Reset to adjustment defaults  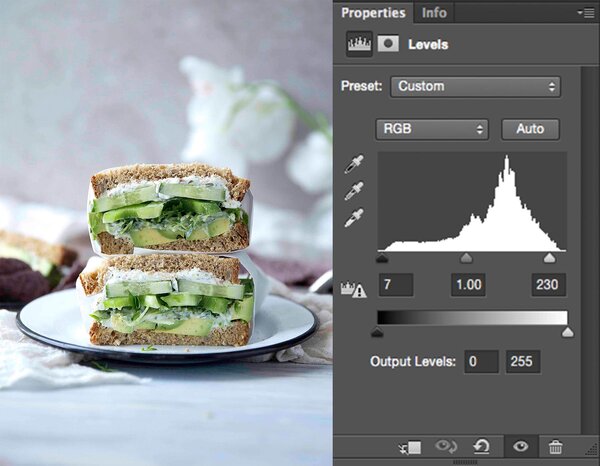[x=481, y=446]
